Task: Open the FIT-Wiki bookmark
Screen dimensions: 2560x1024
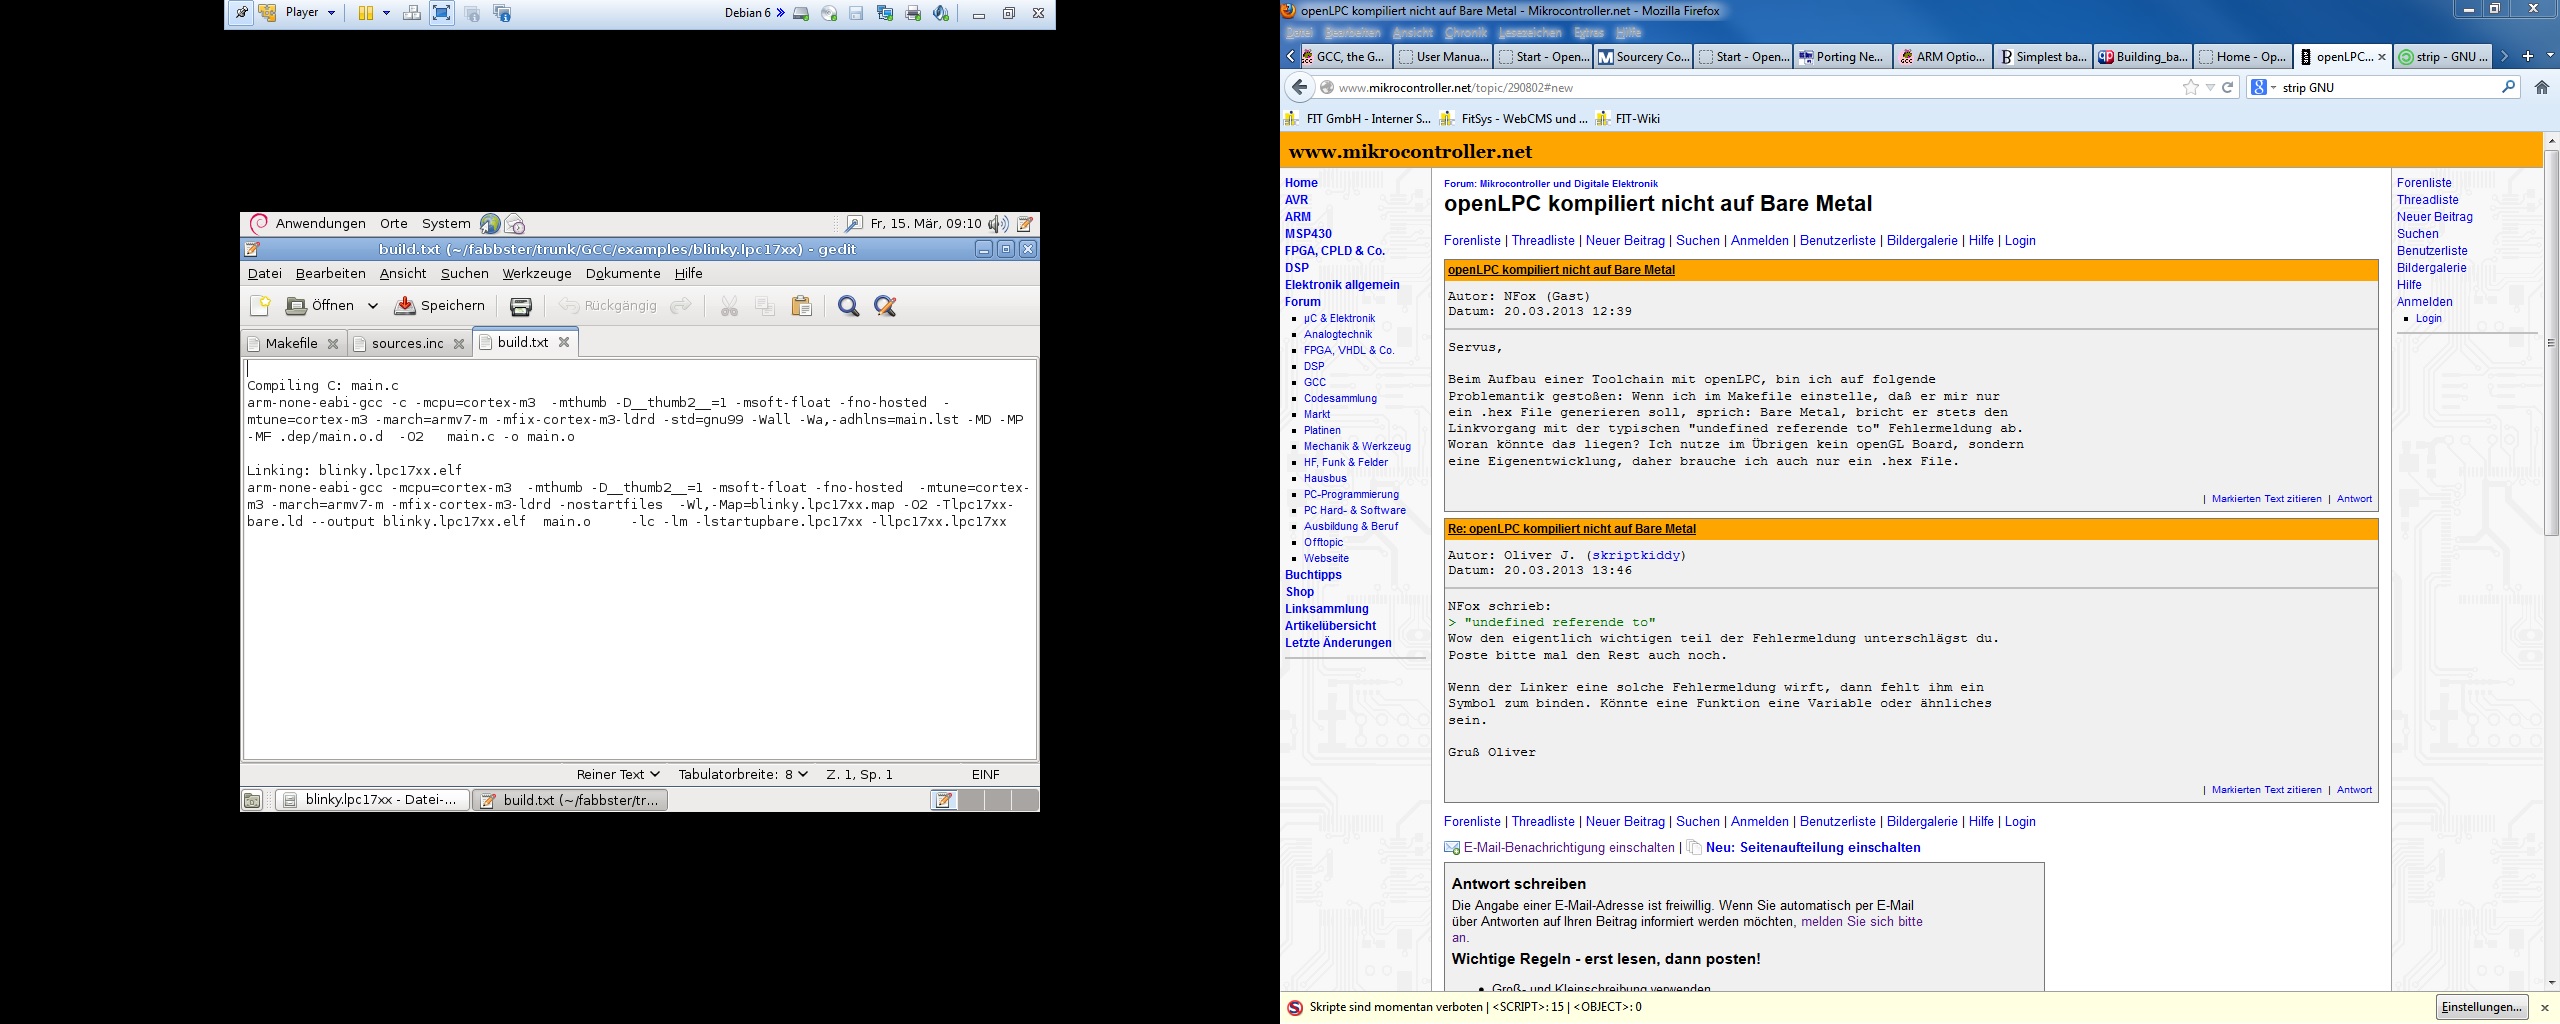Action: [x=1627, y=118]
